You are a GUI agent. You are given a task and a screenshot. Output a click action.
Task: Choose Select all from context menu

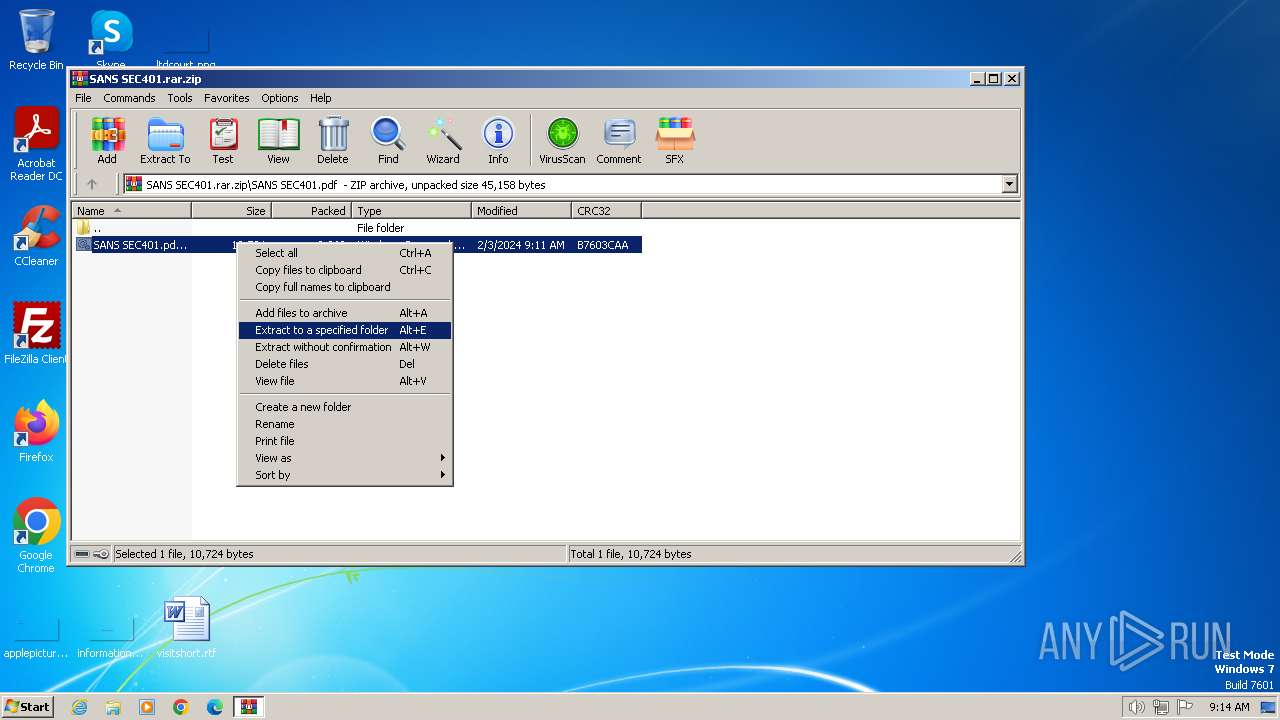point(345,253)
